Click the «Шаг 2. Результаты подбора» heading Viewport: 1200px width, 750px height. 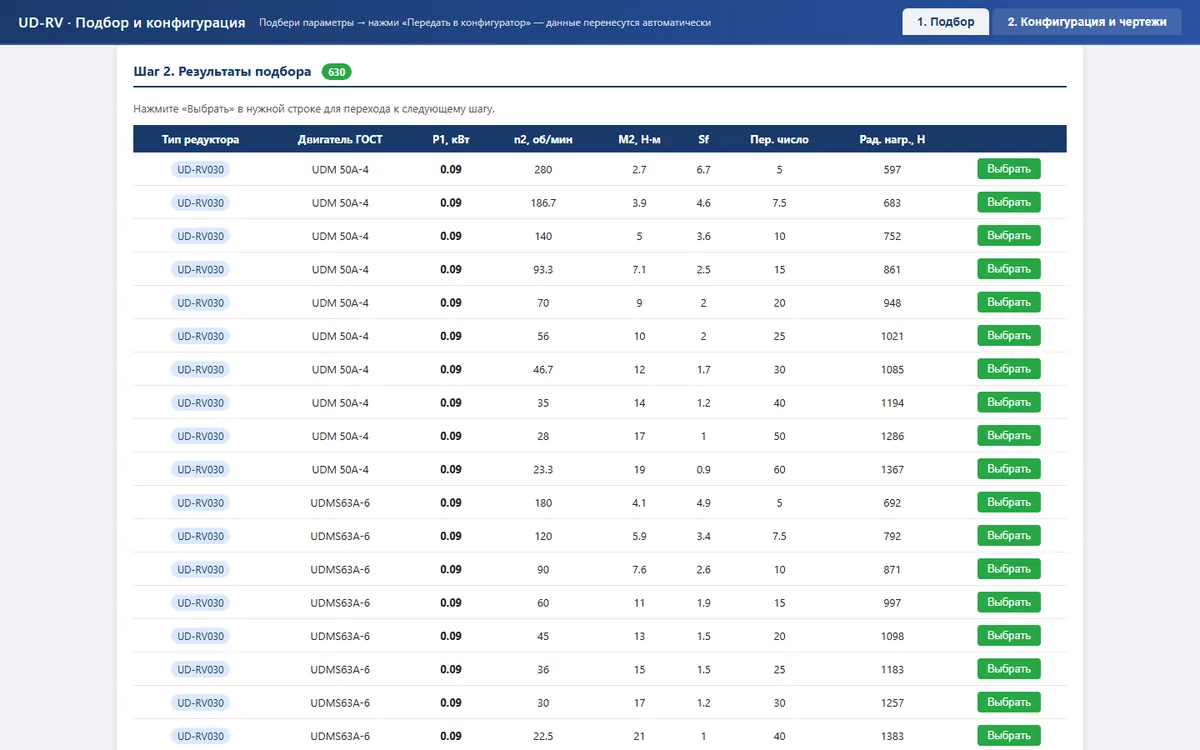(222, 72)
